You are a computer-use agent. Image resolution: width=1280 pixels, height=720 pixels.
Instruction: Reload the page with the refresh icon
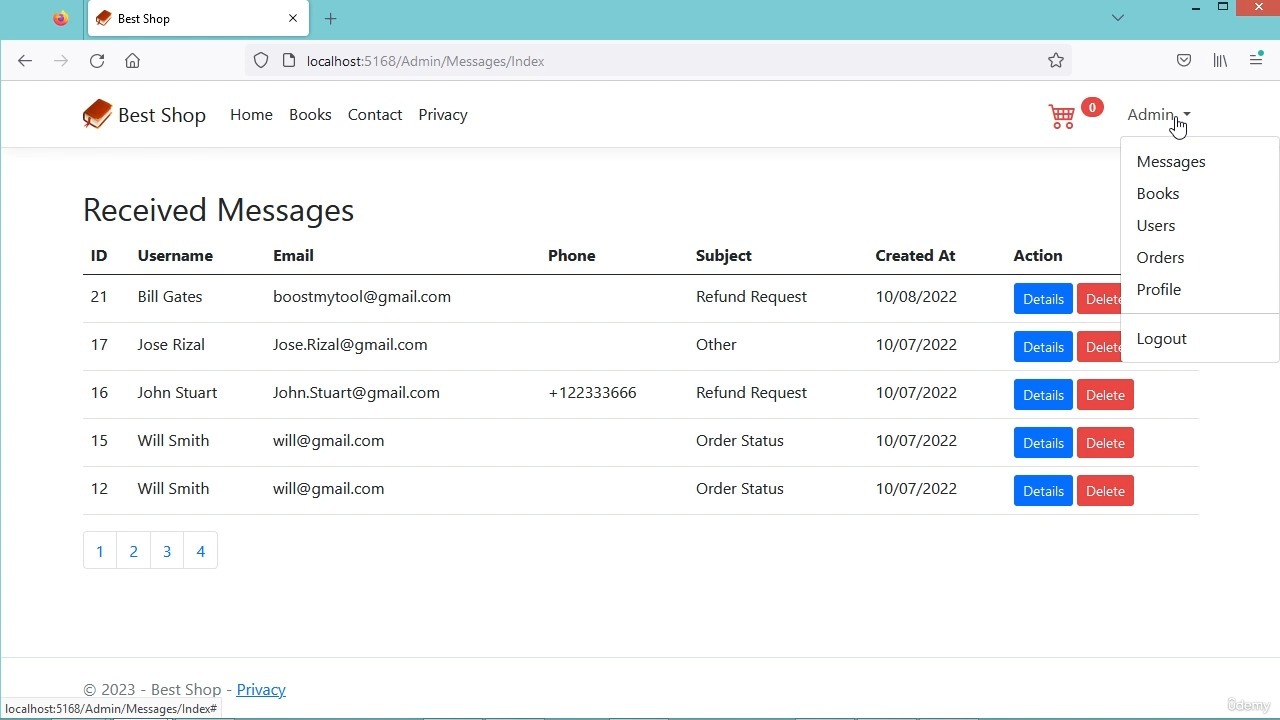(x=97, y=61)
